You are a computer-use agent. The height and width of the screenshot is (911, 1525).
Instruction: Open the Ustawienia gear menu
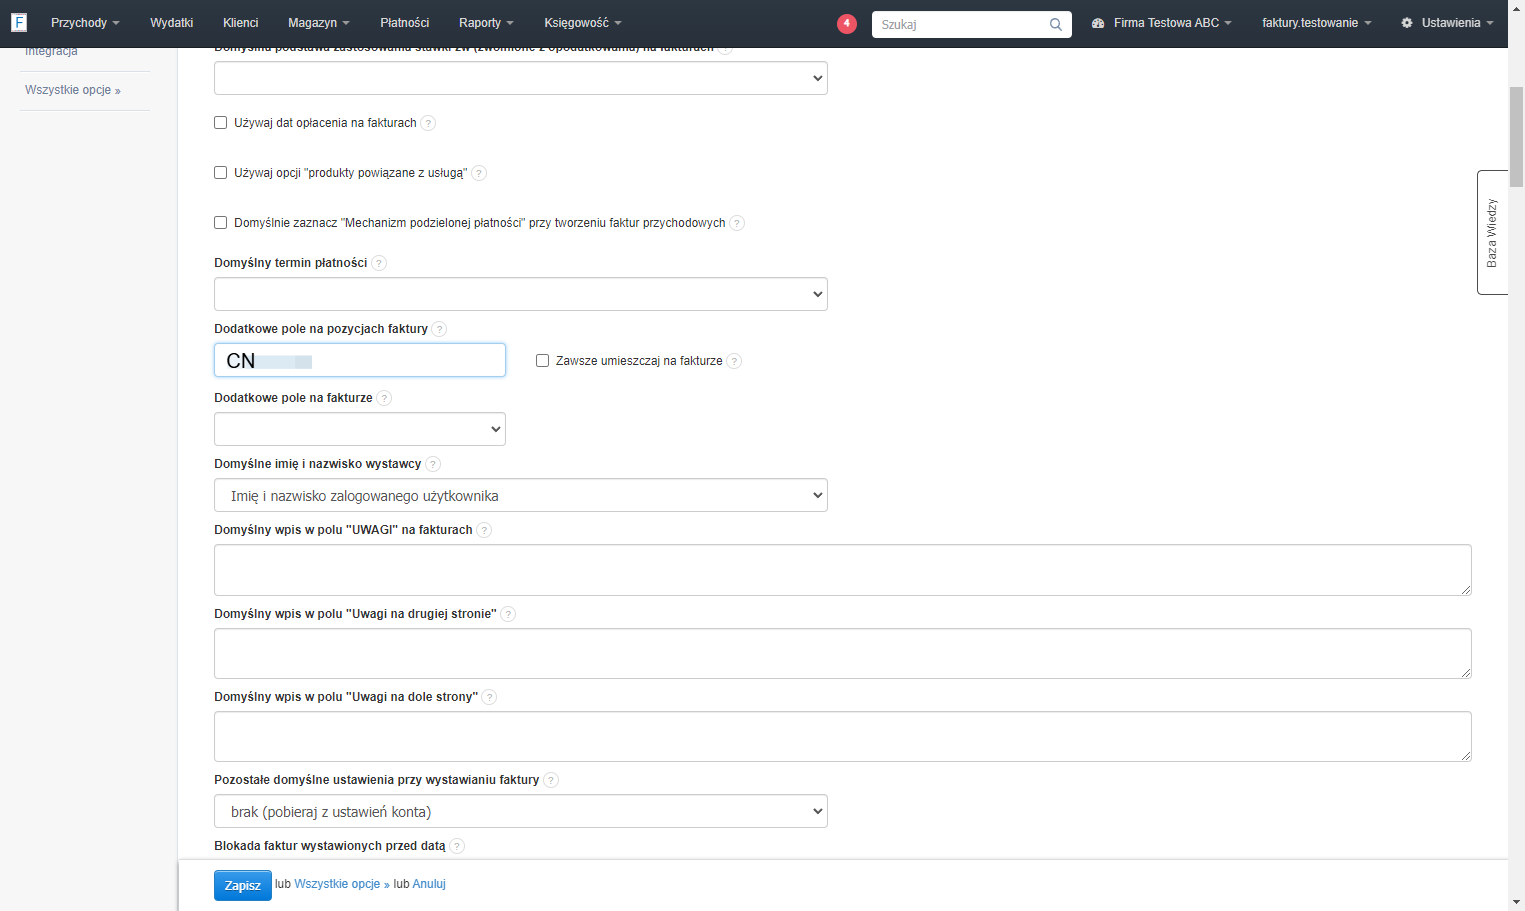(1447, 23)
